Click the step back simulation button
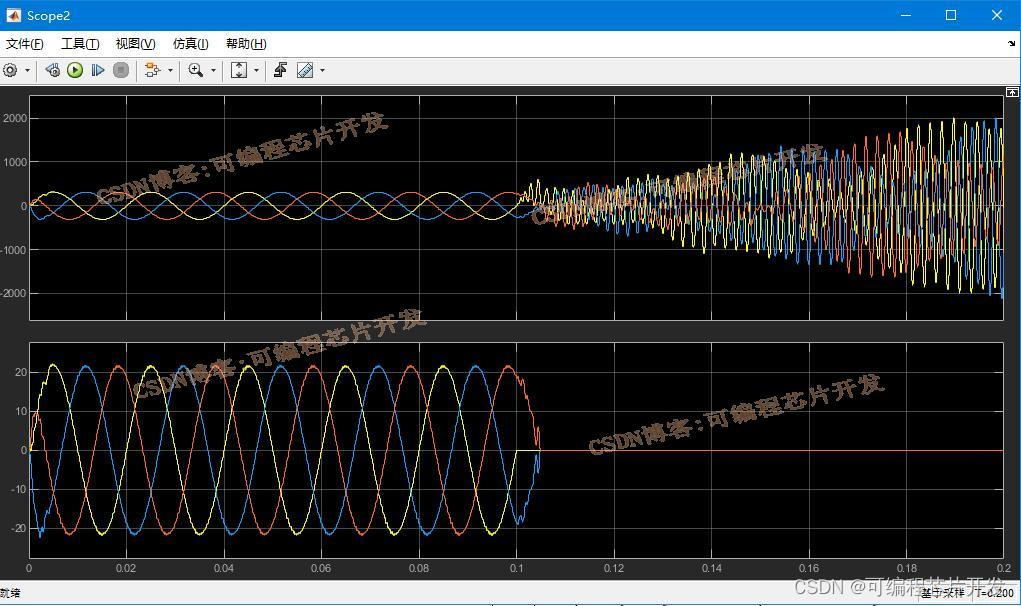The image size is (1021, 606). 53,70
